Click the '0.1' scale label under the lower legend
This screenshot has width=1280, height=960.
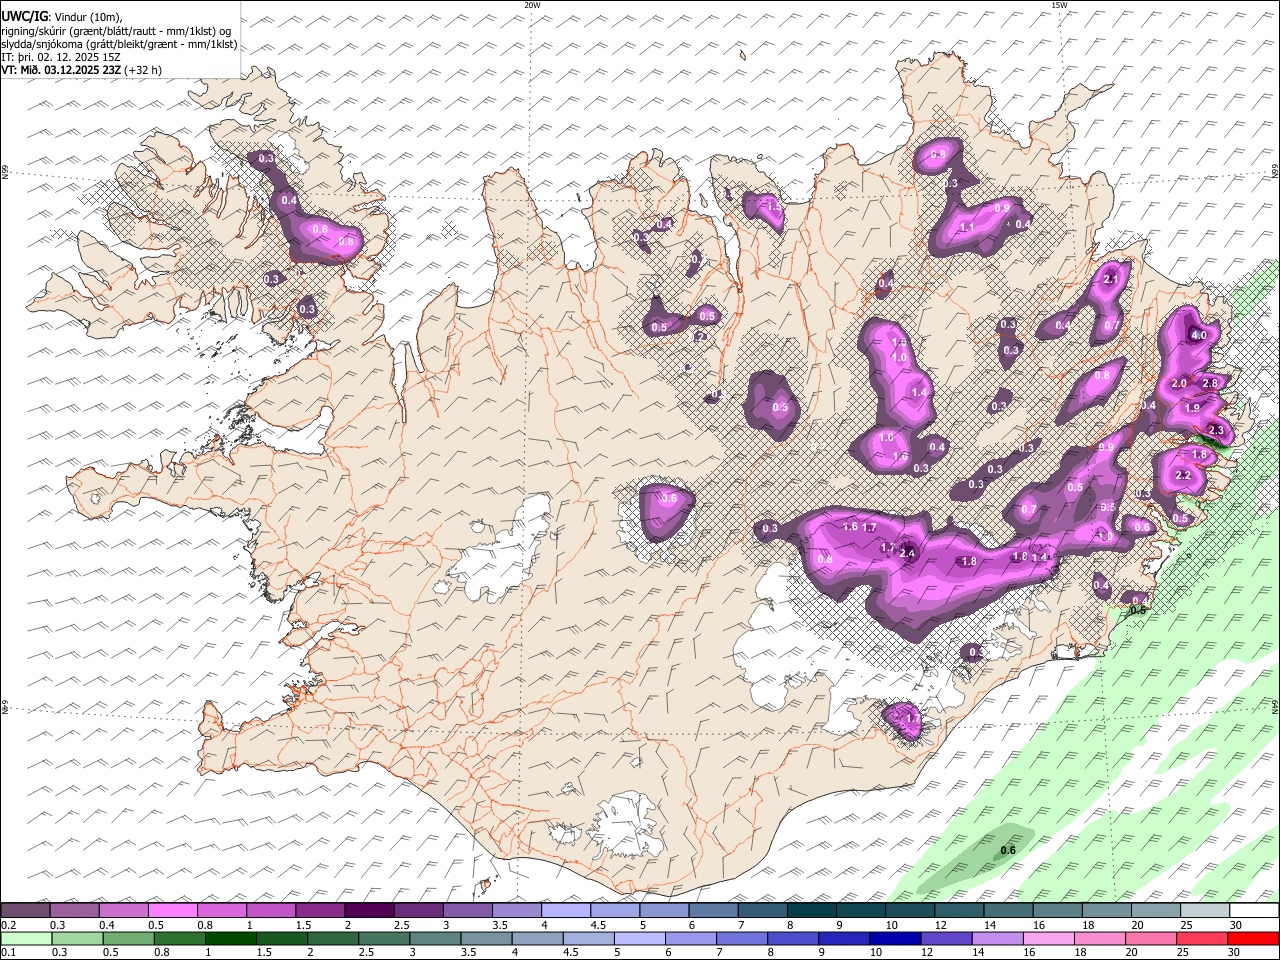tap(8, 953)
